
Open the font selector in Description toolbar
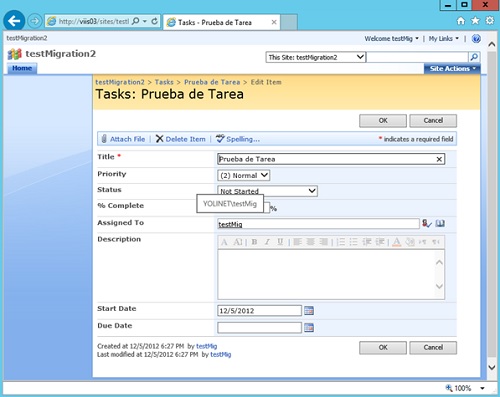click(x=224, y=242)
